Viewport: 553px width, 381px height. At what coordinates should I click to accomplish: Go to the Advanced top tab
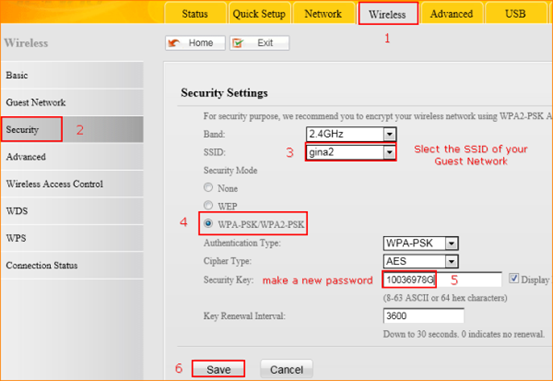tap(452, 13)
